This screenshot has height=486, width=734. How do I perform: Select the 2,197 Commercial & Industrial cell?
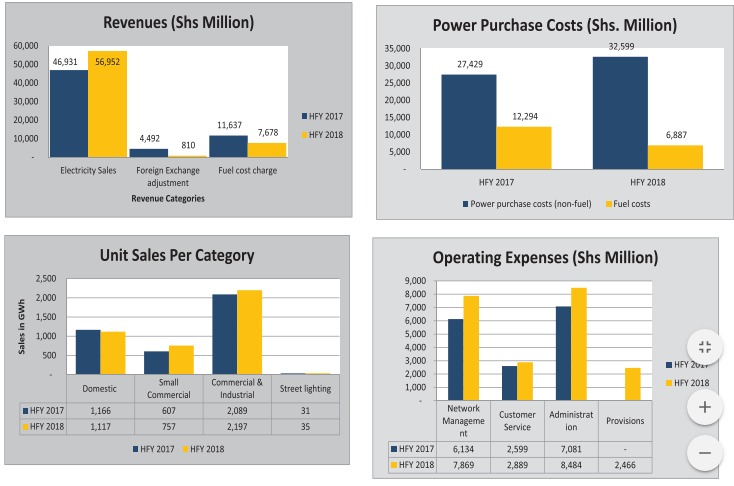coord(238,426)
